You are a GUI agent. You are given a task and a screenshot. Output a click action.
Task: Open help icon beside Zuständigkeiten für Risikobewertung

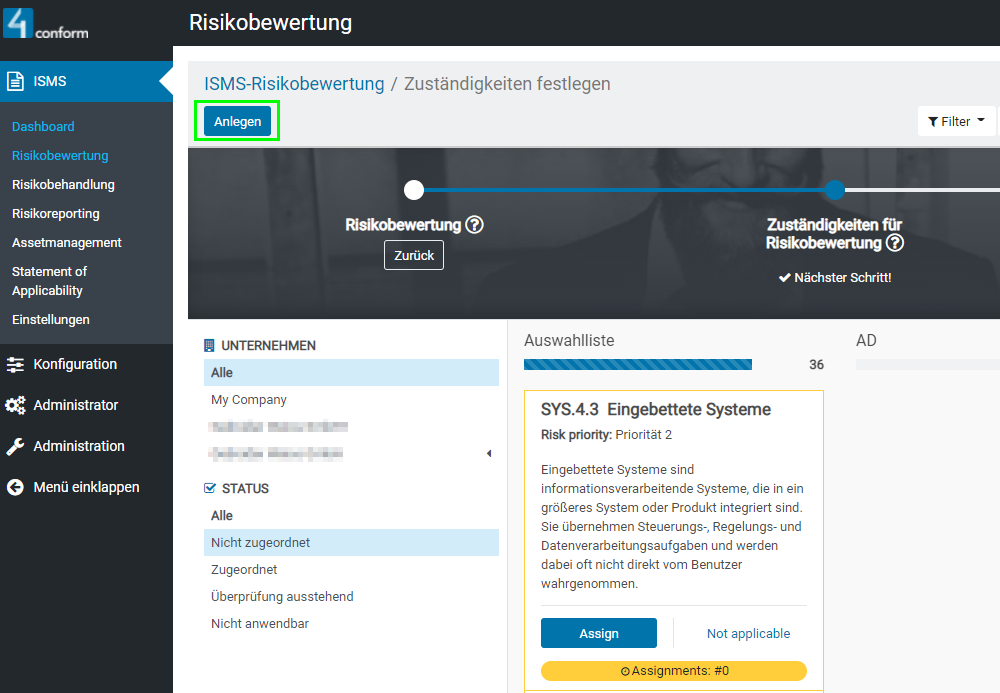[895, 243]
